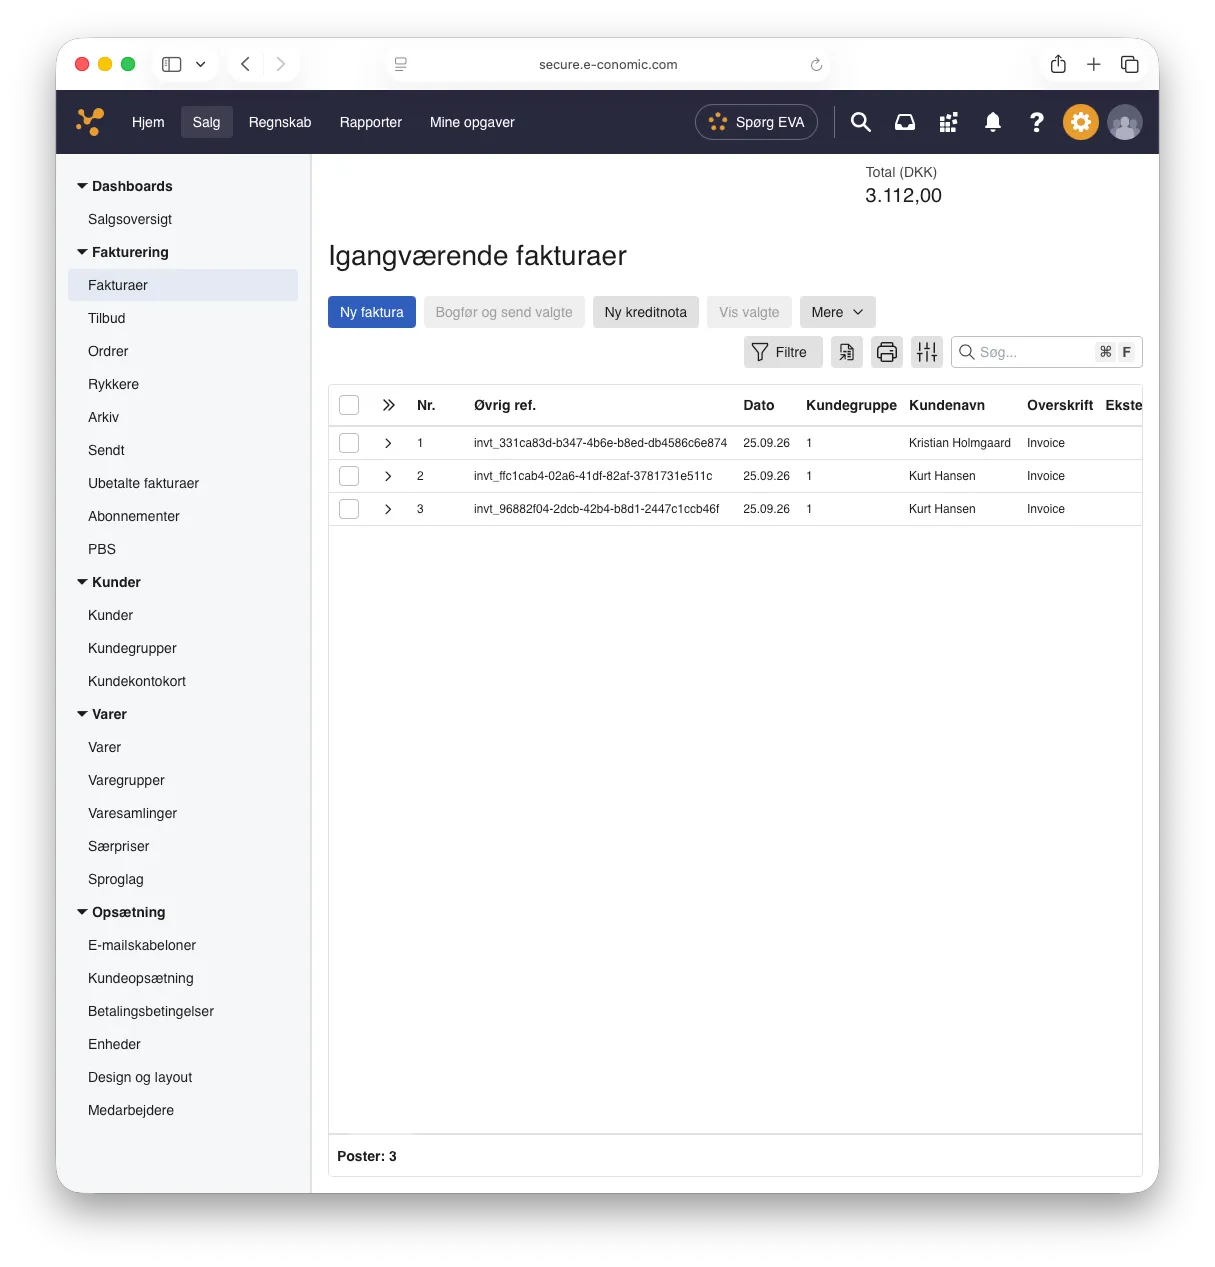Collapse the Fakturering section

82,252
